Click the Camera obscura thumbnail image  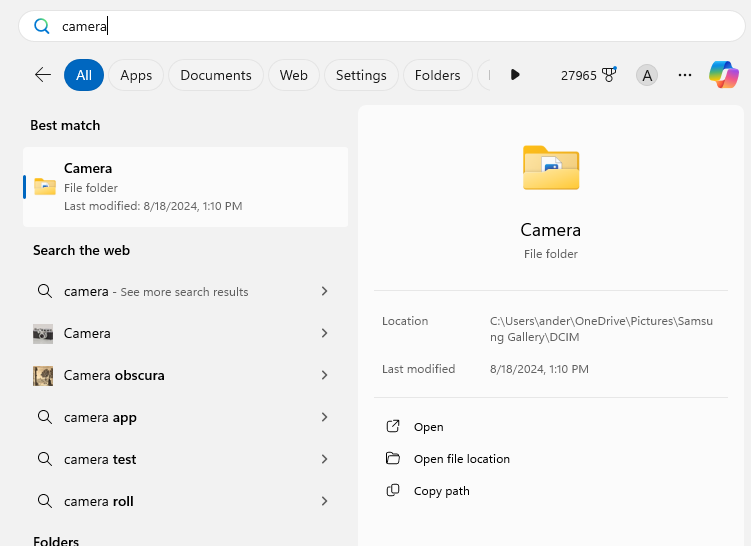[x=43, y=375]
